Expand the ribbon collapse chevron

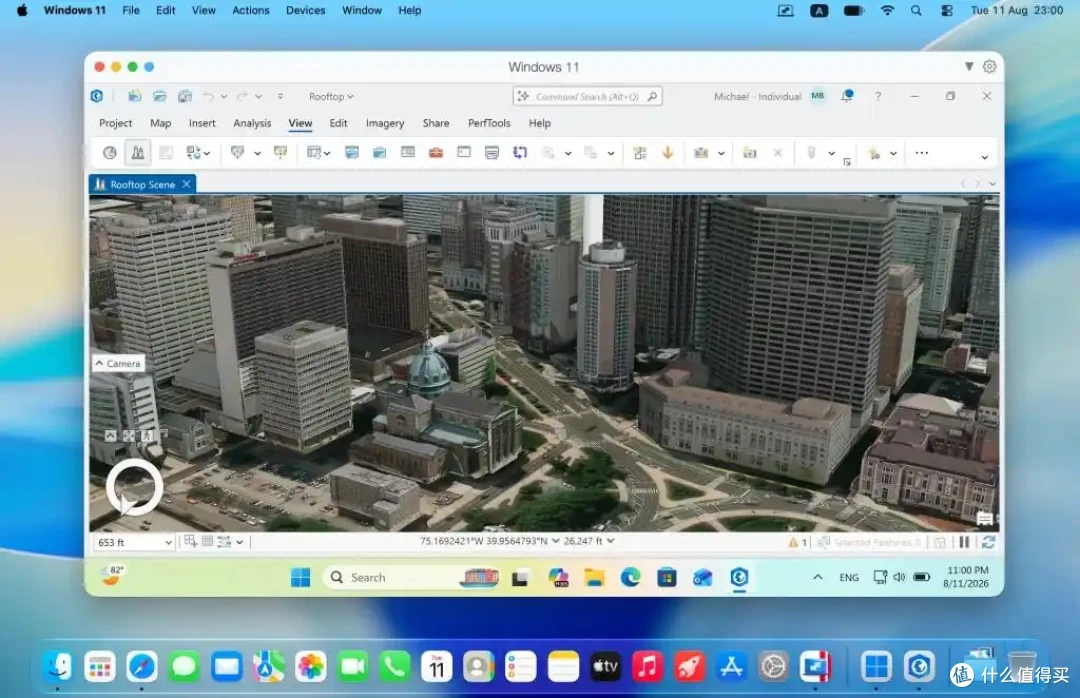pos(984,157)
